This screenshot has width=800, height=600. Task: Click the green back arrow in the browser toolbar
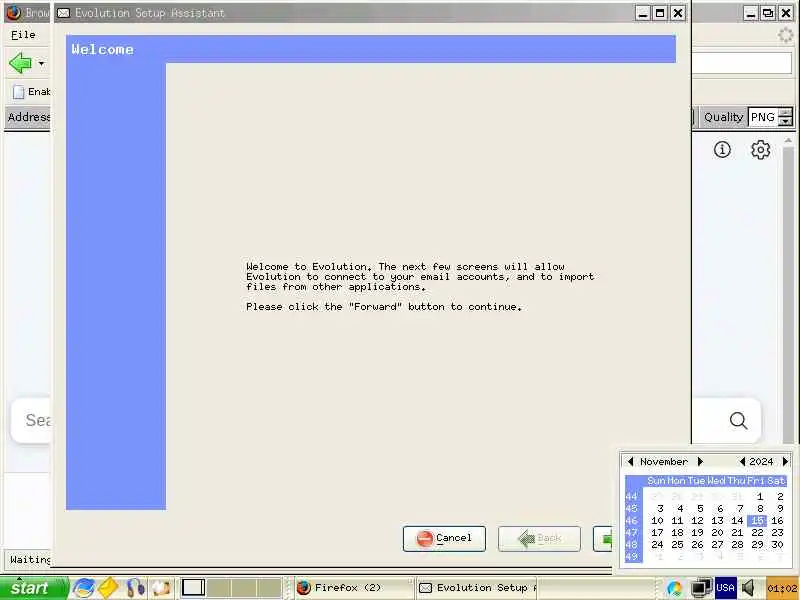click(x=20, y=63)
